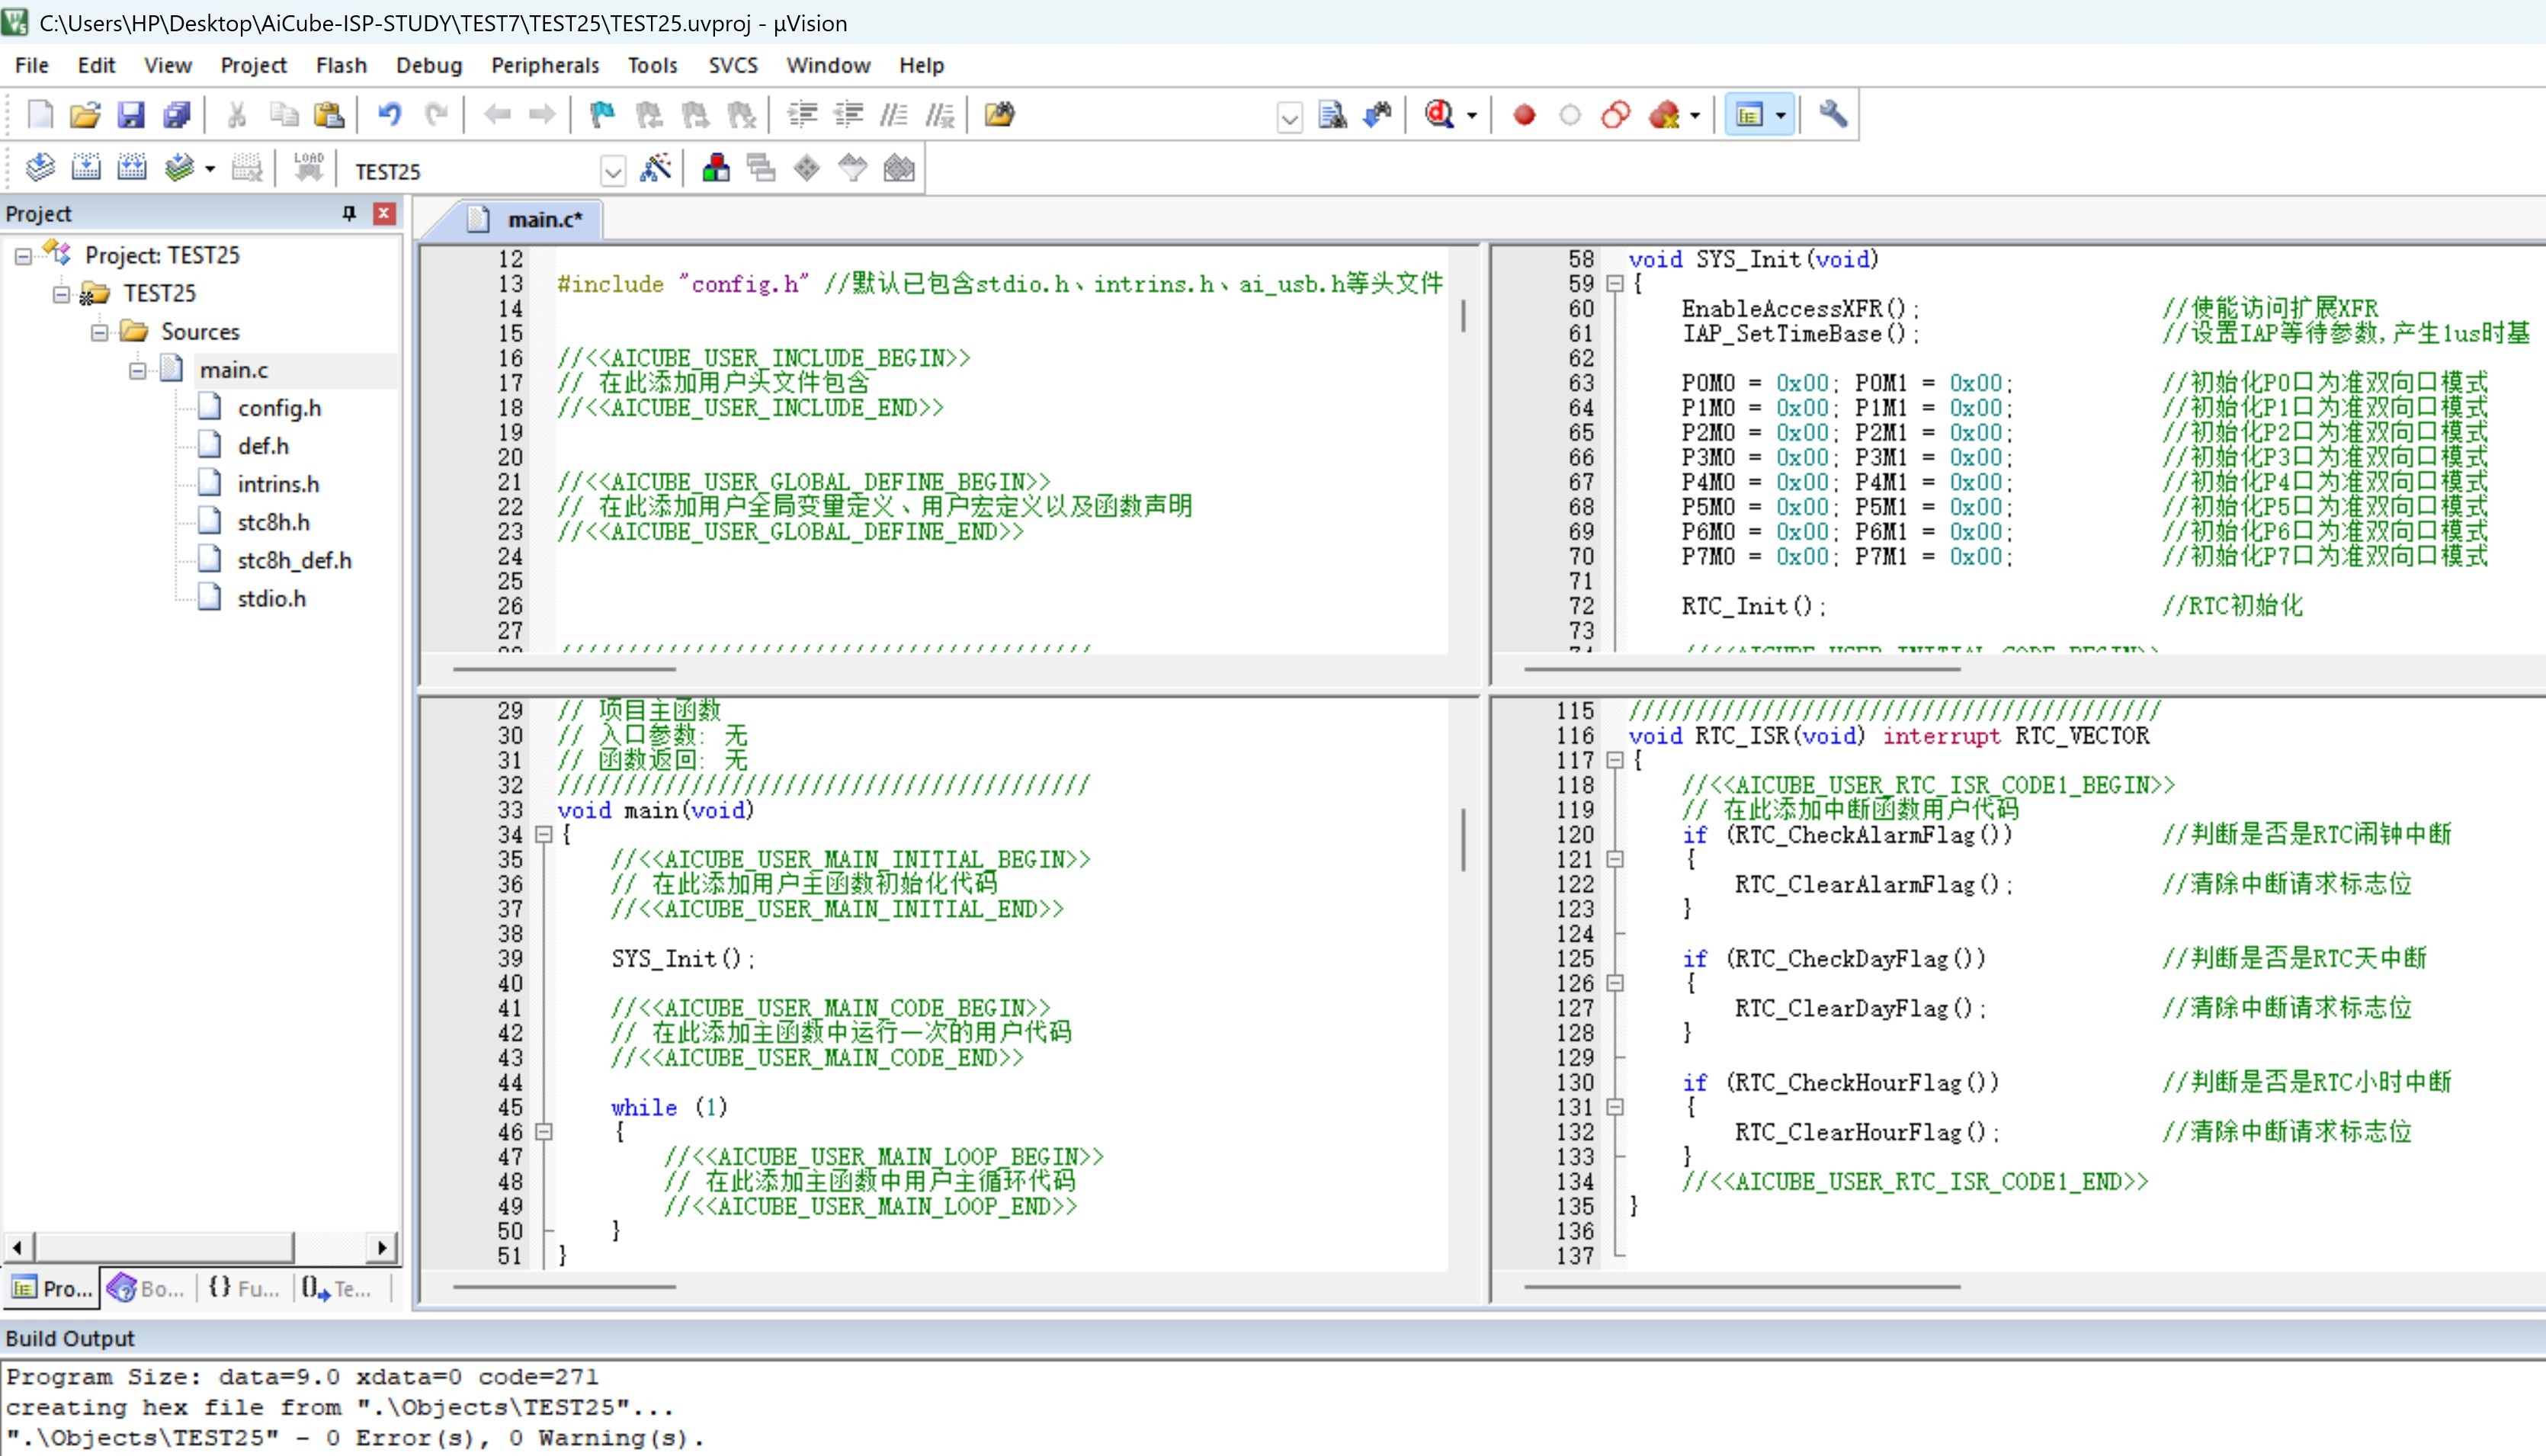Save the current file with the floppy icon
Image resolution: width=2546 pixels, height=1456 pixels.
click(x=131, y=115)
